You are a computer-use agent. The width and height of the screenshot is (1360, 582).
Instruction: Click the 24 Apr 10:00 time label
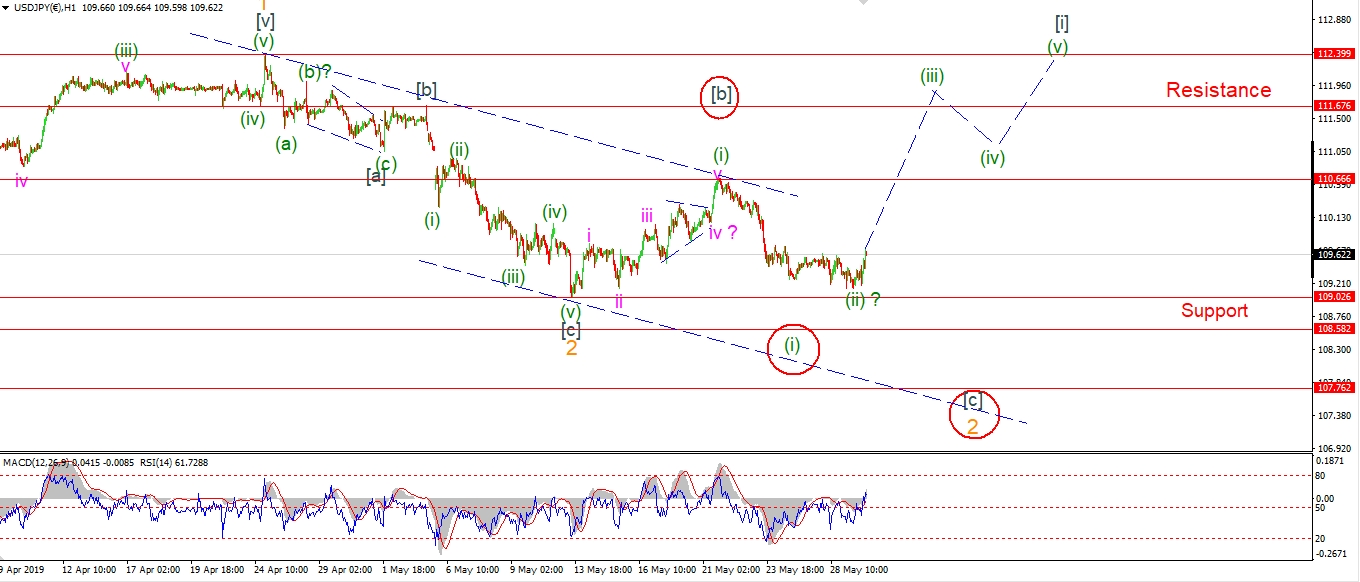281,569
